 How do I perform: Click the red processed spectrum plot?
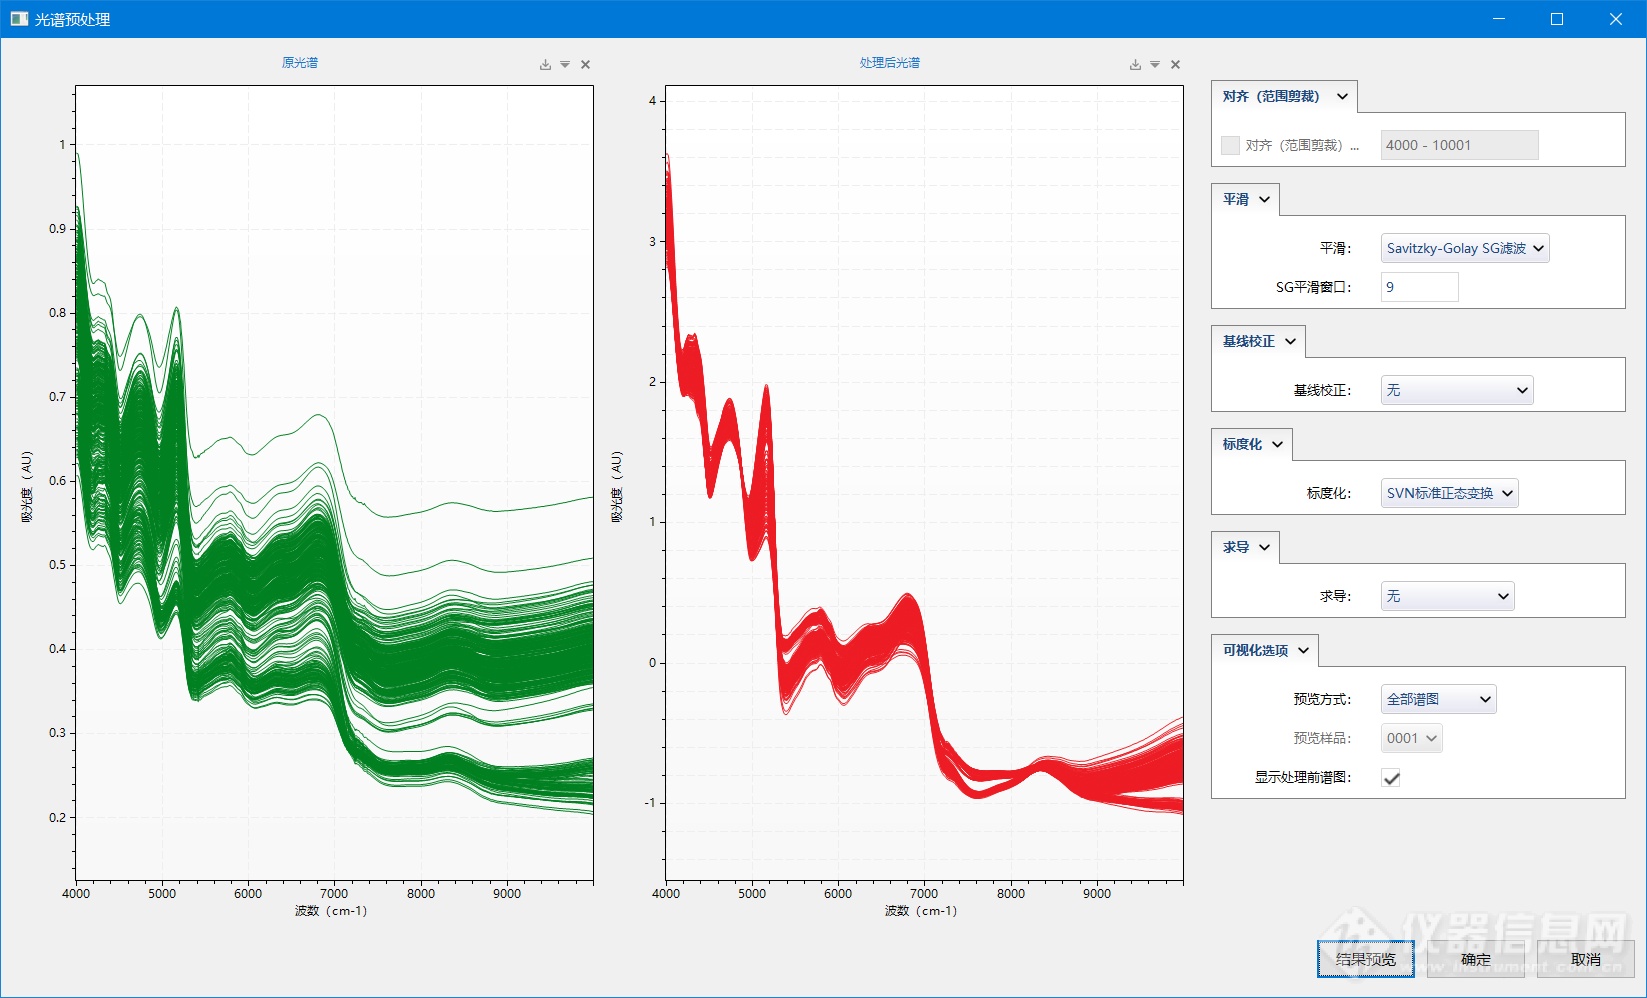924,483
